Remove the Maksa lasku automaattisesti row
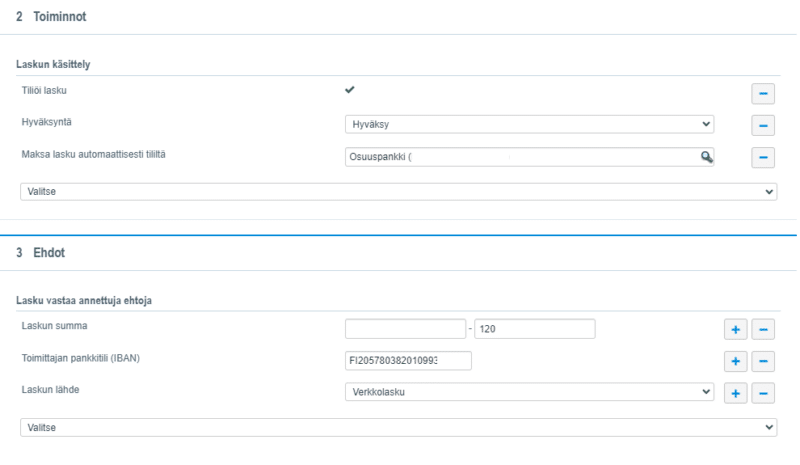 pos(763,157)
